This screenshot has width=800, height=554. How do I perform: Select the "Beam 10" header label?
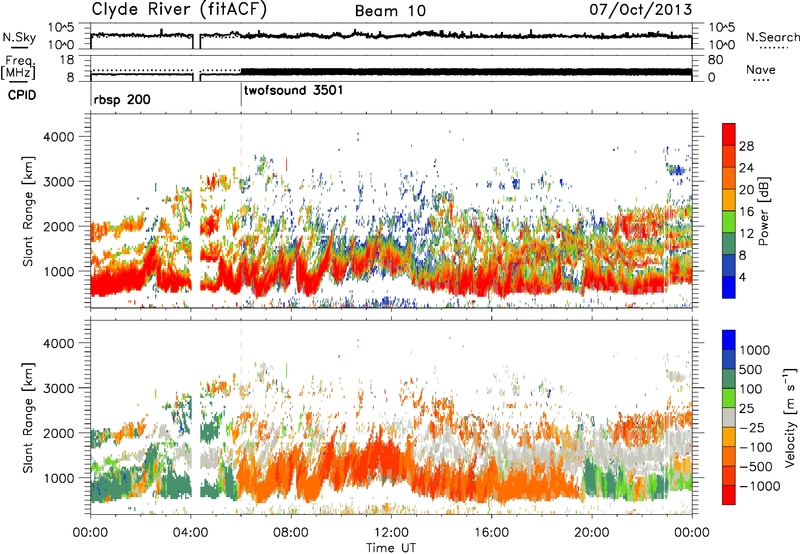point(390,11)
